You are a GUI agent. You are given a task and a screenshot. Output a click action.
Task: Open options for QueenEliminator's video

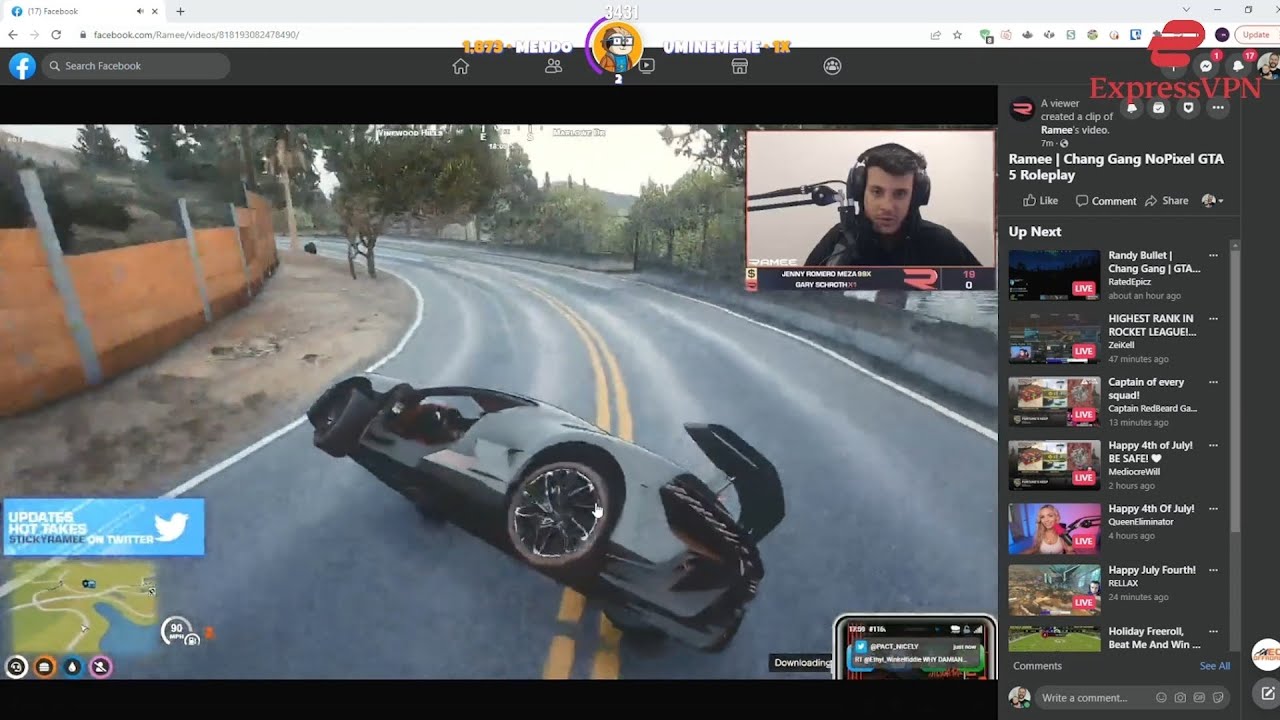pyautogui.click(x=1213, y=509)
